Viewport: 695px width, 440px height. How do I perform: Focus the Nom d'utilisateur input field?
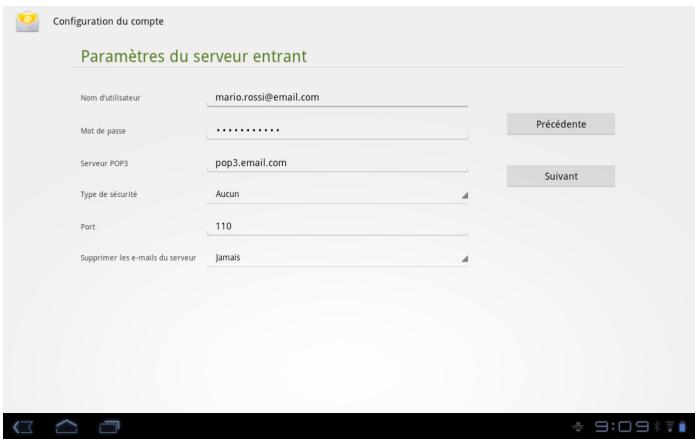point(337,97)
